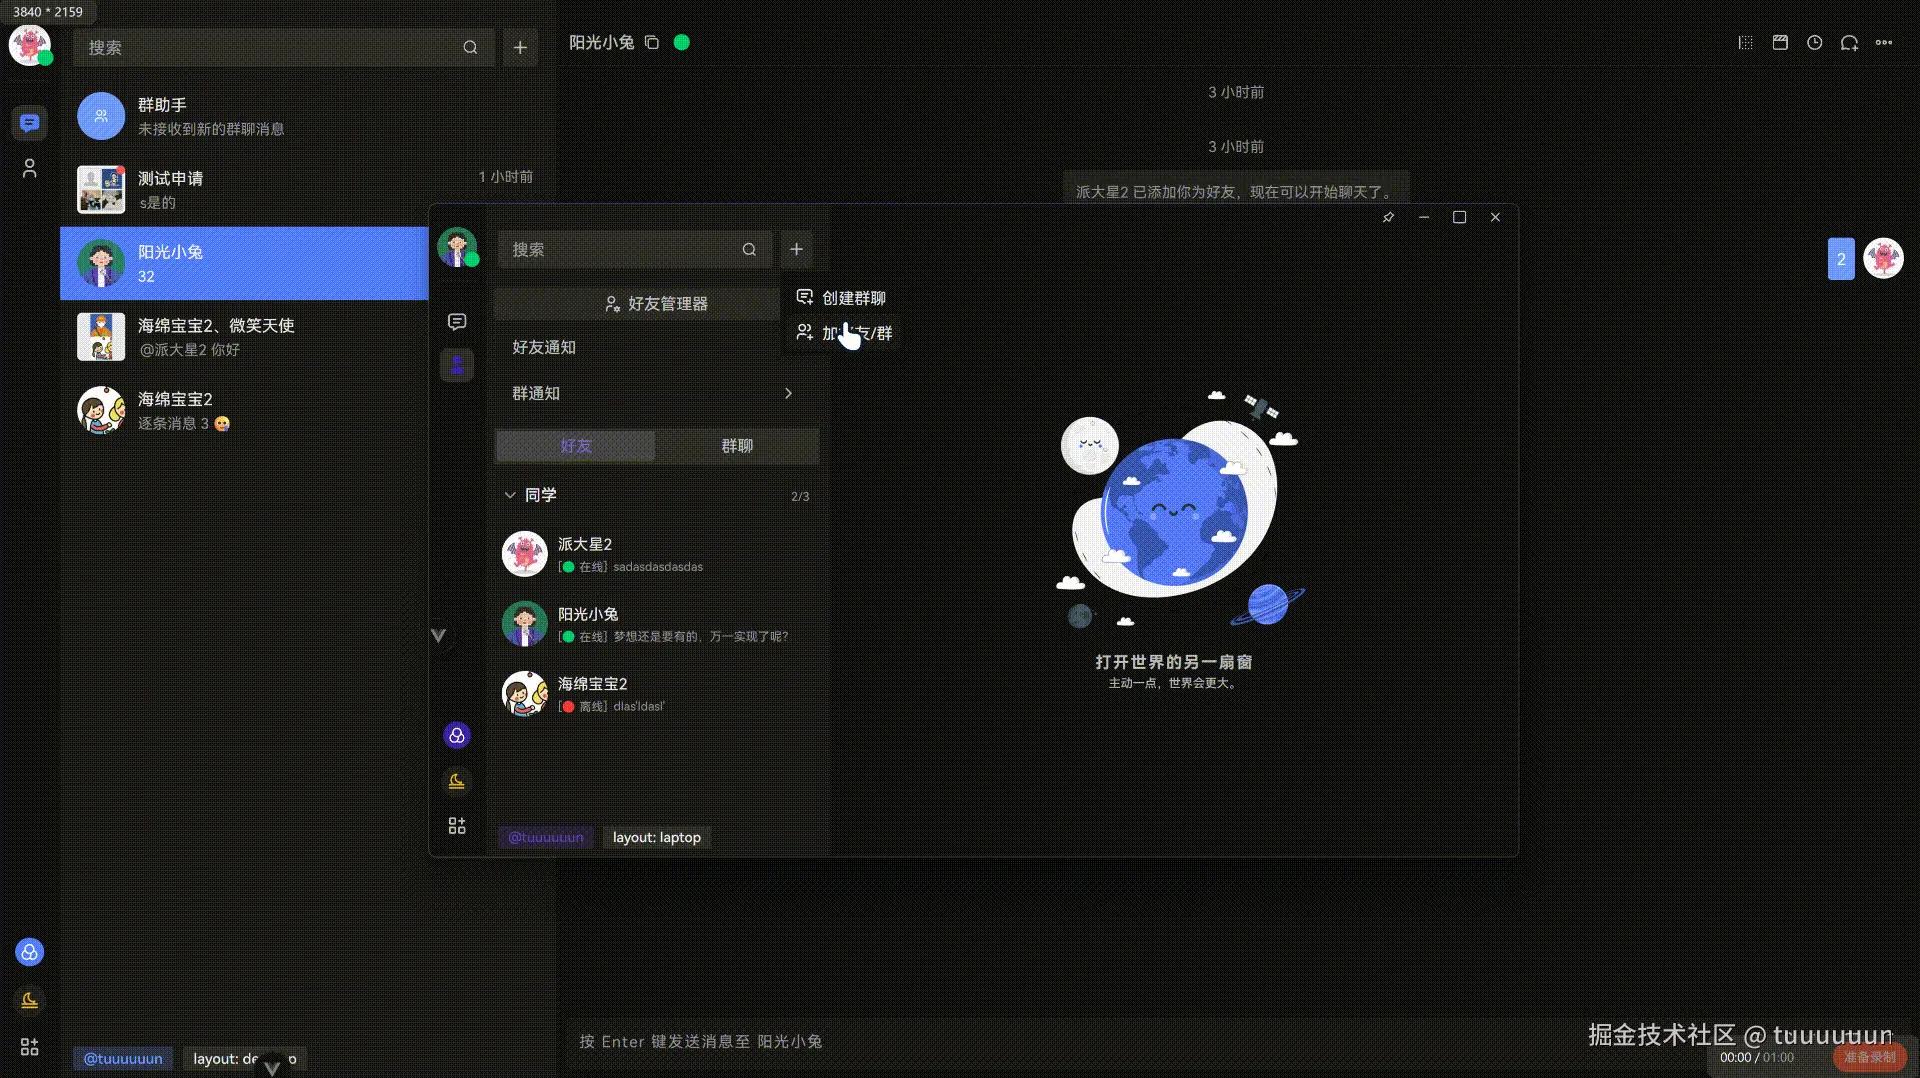The height and width of the screenshot is (1078, 1920).
Task: Collapse the dialog side panel with the arrow
Action: pyautogui.click(x=438, y=635)
